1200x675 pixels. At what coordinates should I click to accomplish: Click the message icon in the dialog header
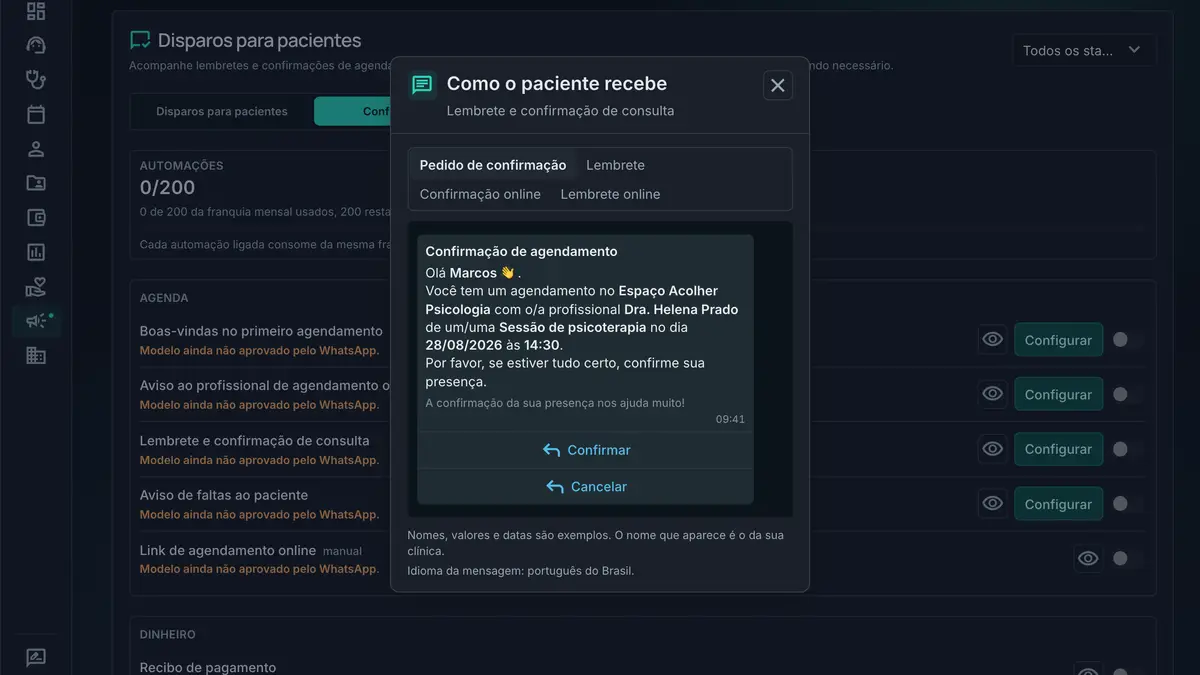[422, 85]
